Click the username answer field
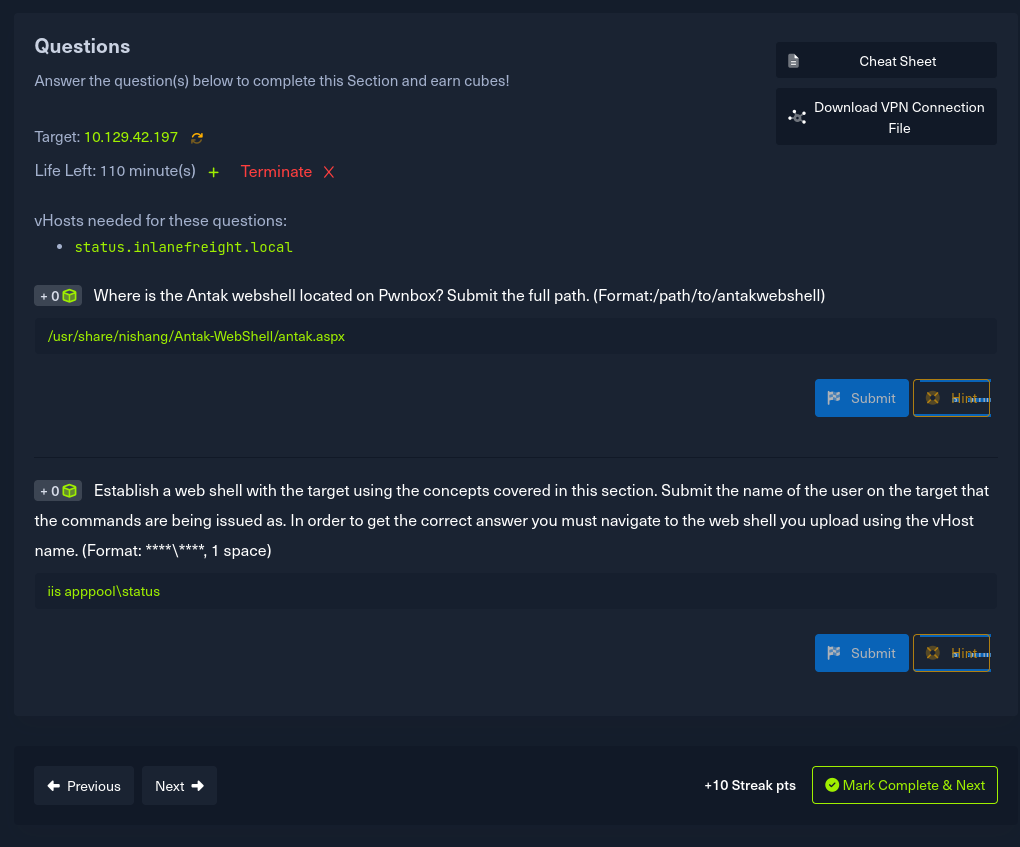The width and height of the screenshot is (1020, 847). pyautogui.click(x=515, y=591)
